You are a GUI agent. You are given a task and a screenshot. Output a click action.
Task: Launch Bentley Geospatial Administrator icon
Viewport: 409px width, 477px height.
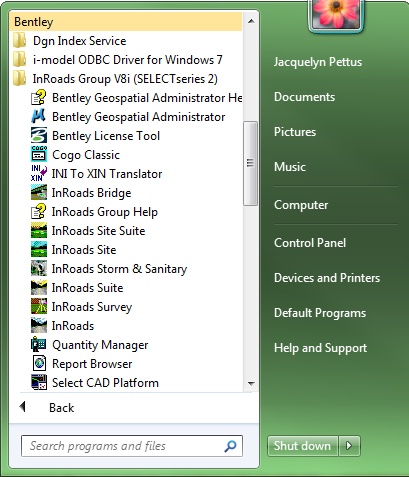[39, 117]
